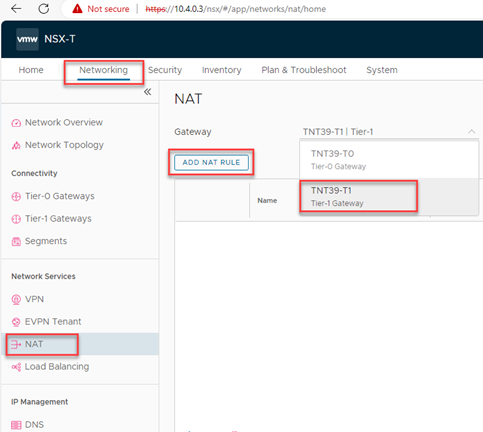483x432 pixels.
Task: Click the VPN icon in sidebar
Action: coord(16,299)
